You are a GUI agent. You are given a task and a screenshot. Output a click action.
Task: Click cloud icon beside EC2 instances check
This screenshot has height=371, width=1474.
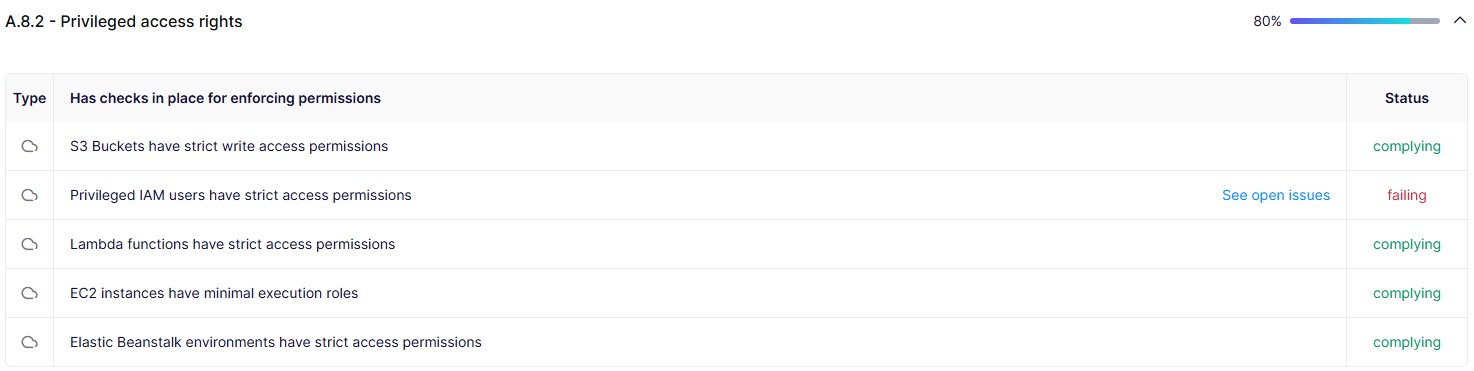tap(30, 293)
